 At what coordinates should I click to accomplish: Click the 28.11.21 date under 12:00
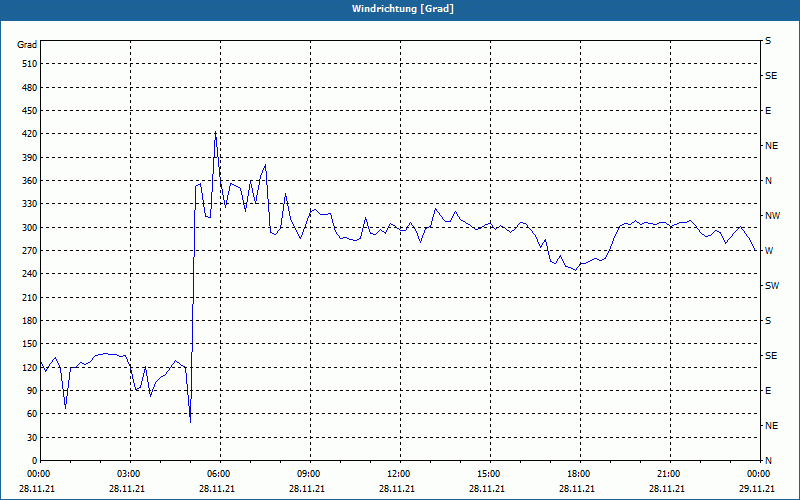pos(396,488)
